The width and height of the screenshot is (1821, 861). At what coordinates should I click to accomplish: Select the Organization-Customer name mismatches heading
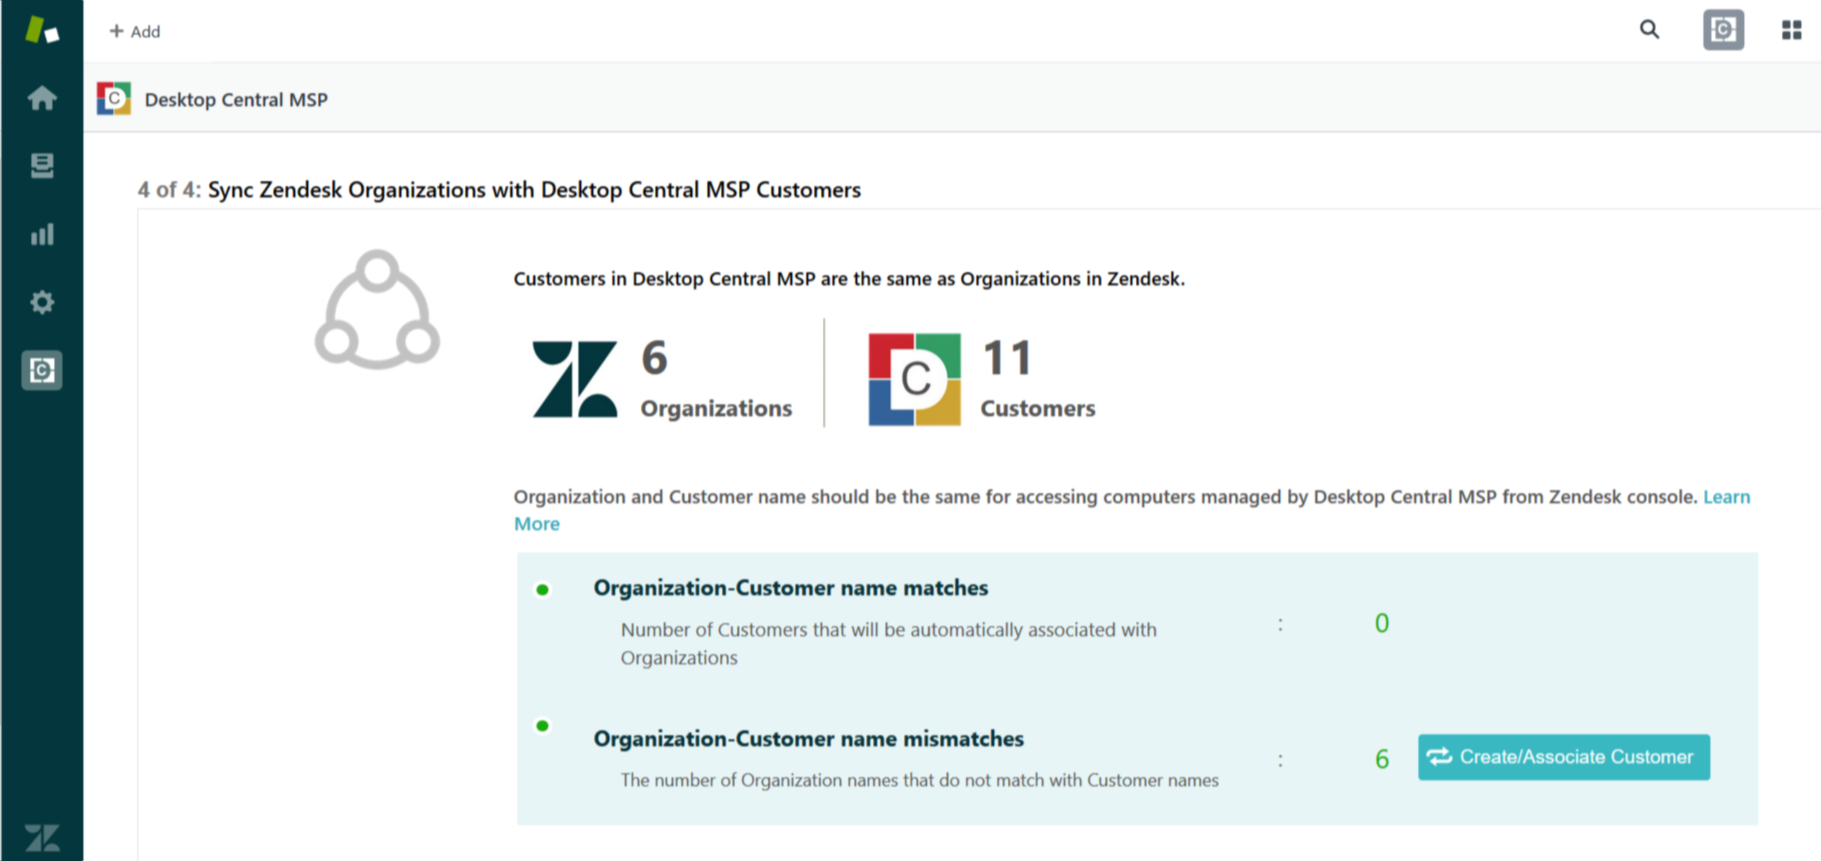808,739
